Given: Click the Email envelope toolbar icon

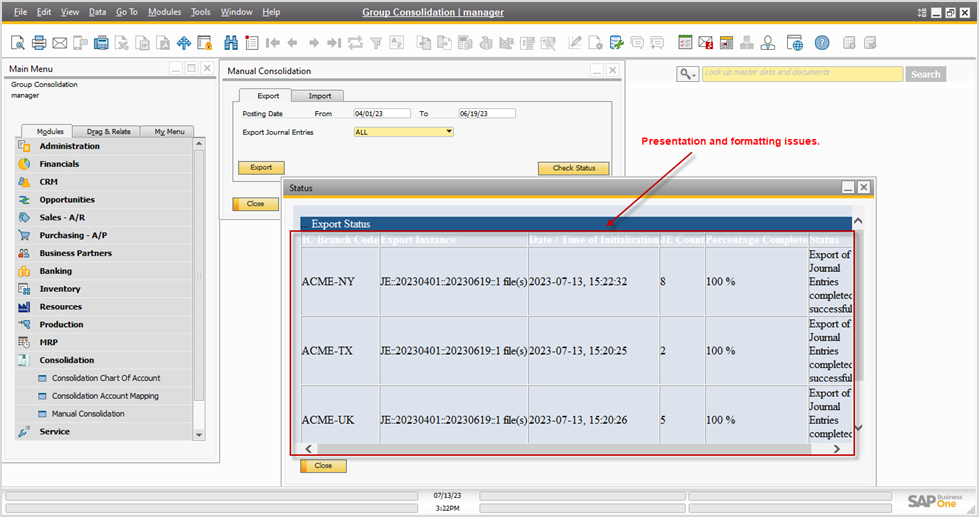Looking at the screenshot, I should tap(60, 43).
